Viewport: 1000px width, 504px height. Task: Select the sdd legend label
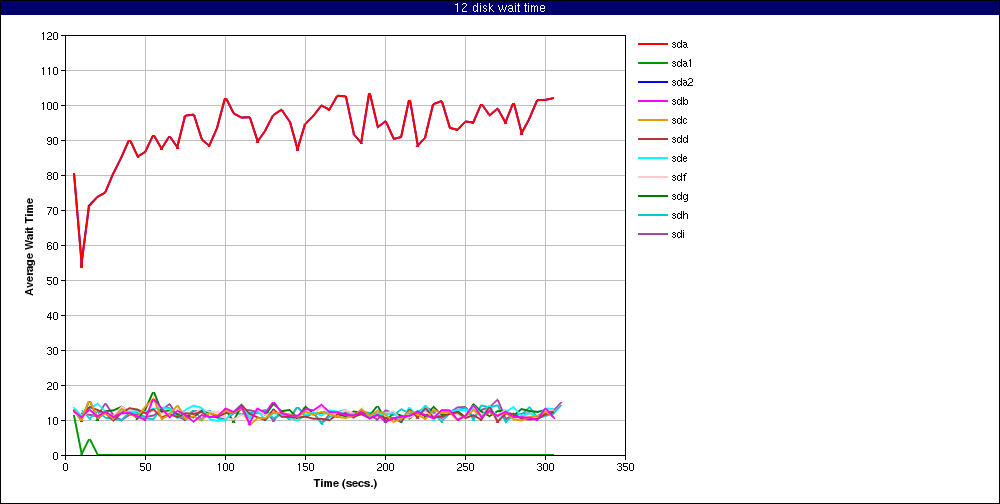tap(680, 139)
